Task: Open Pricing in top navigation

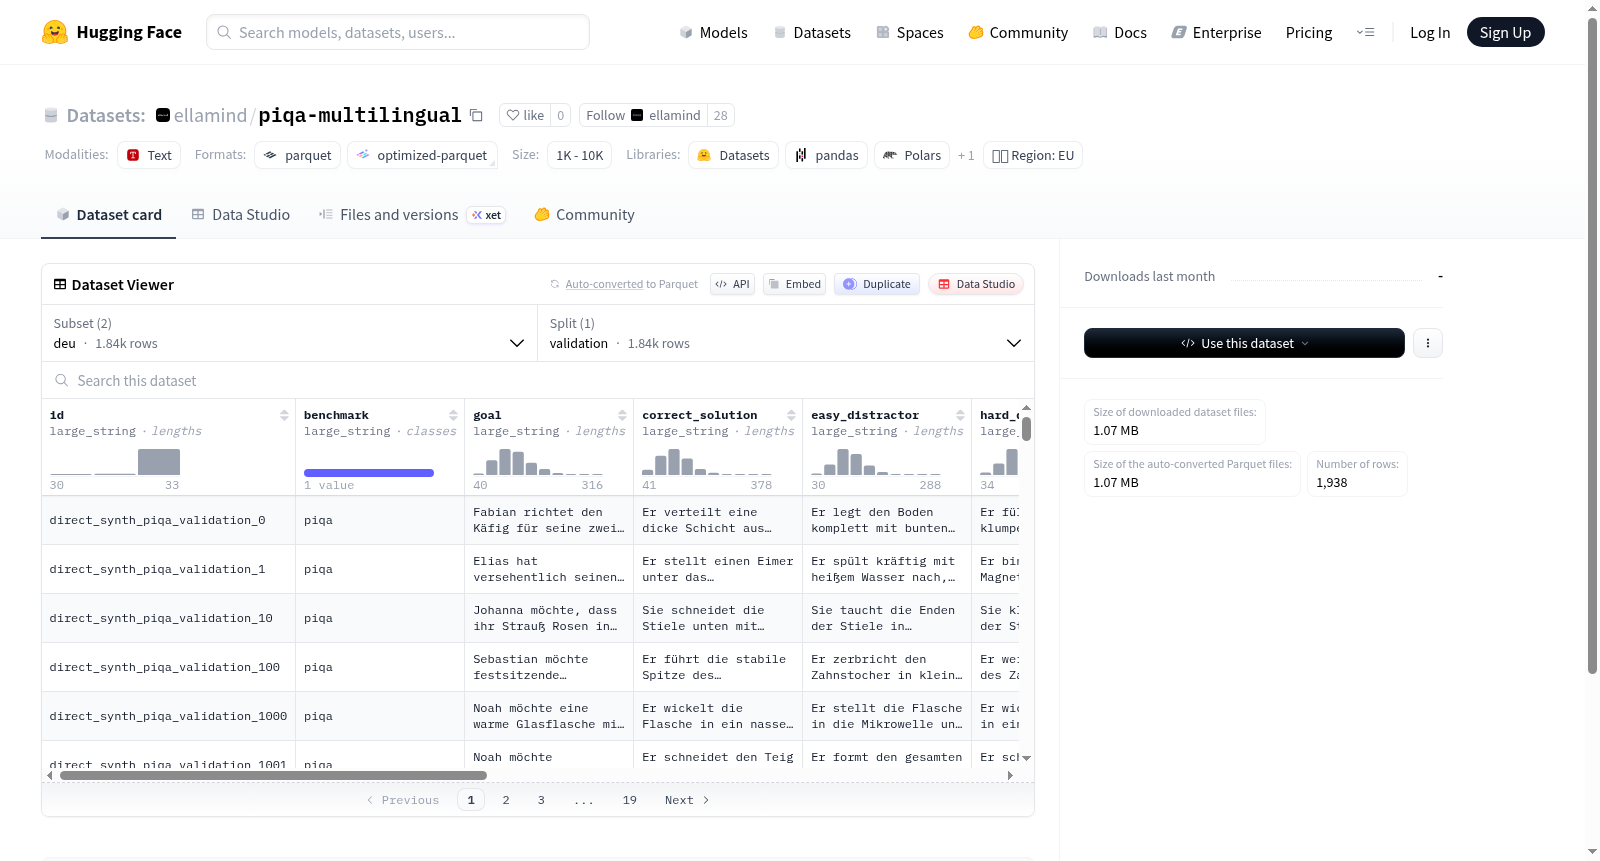Action: pyautogui.click(x=1309, y=32)
